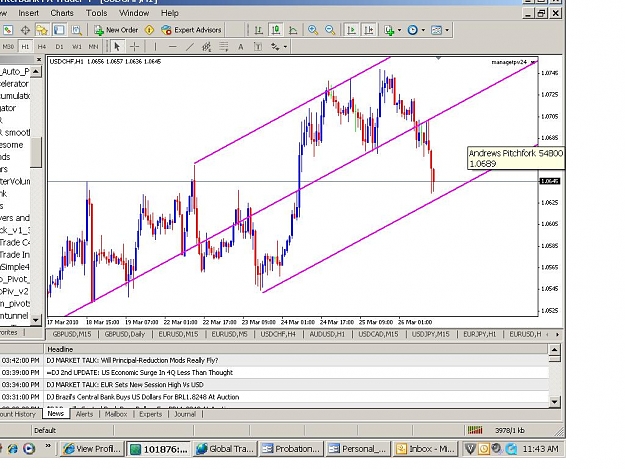Viewport: 625px width, 469px height.
Task: Click the Templates icon
Action: point(436,30)
